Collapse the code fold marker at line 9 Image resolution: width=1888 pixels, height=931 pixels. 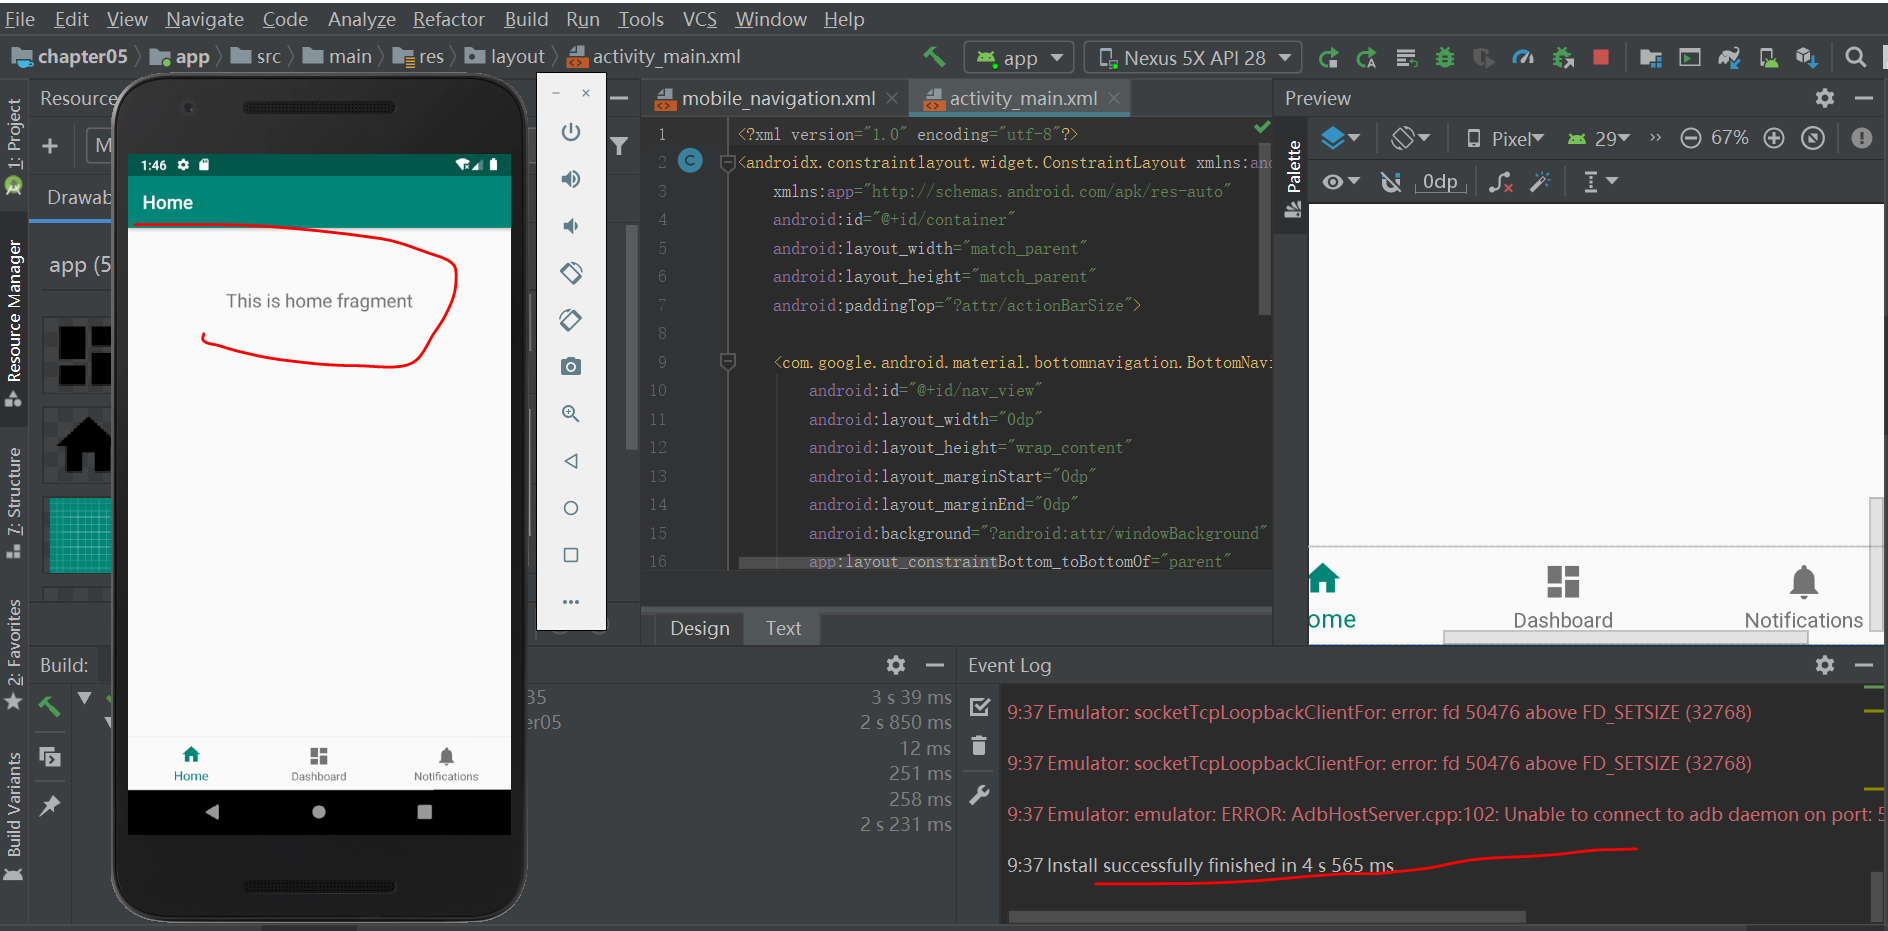click(728, 361)
